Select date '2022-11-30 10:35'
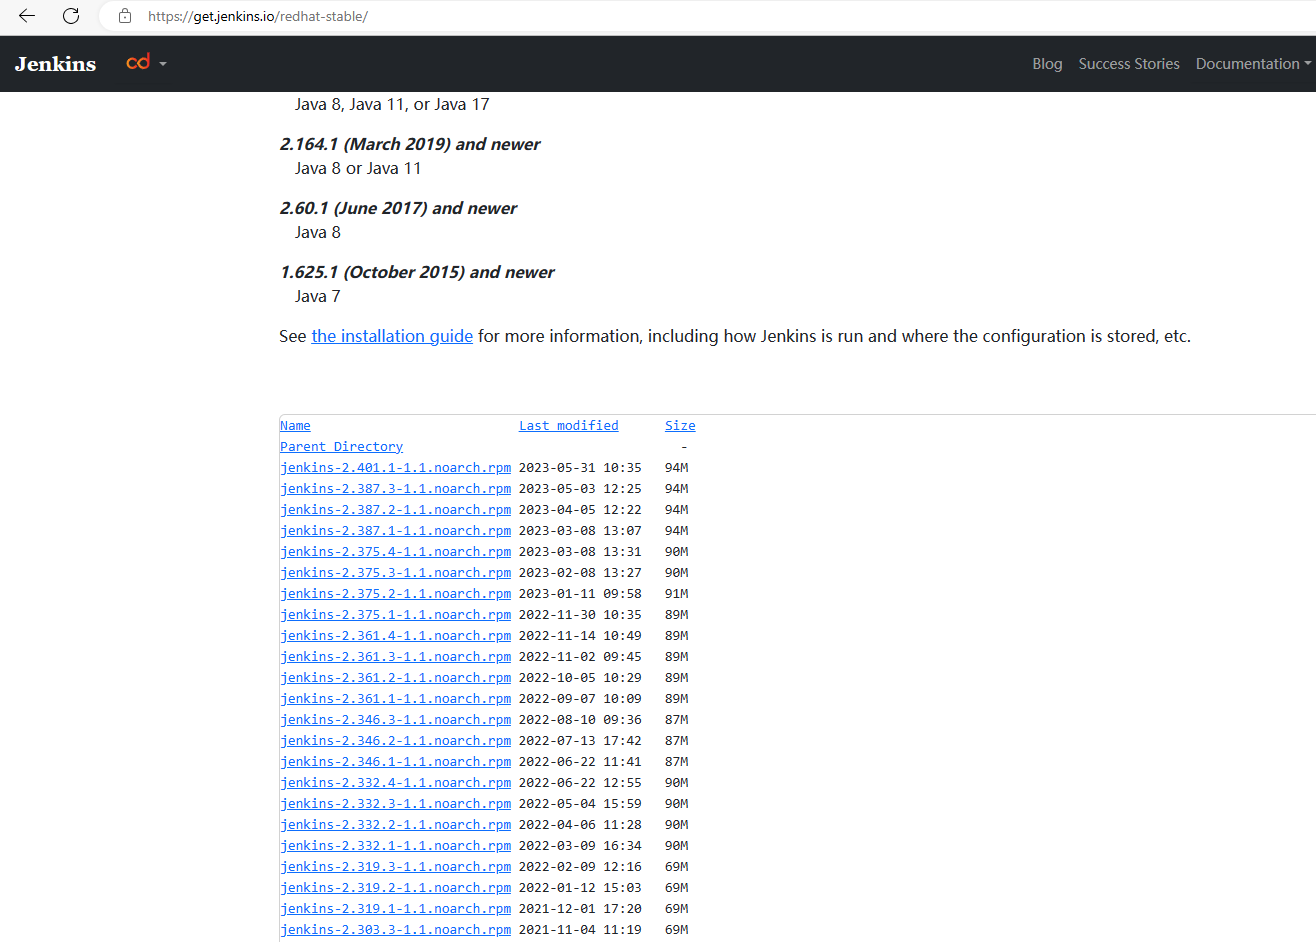1316x942 pixels. [x=580, y=615]
